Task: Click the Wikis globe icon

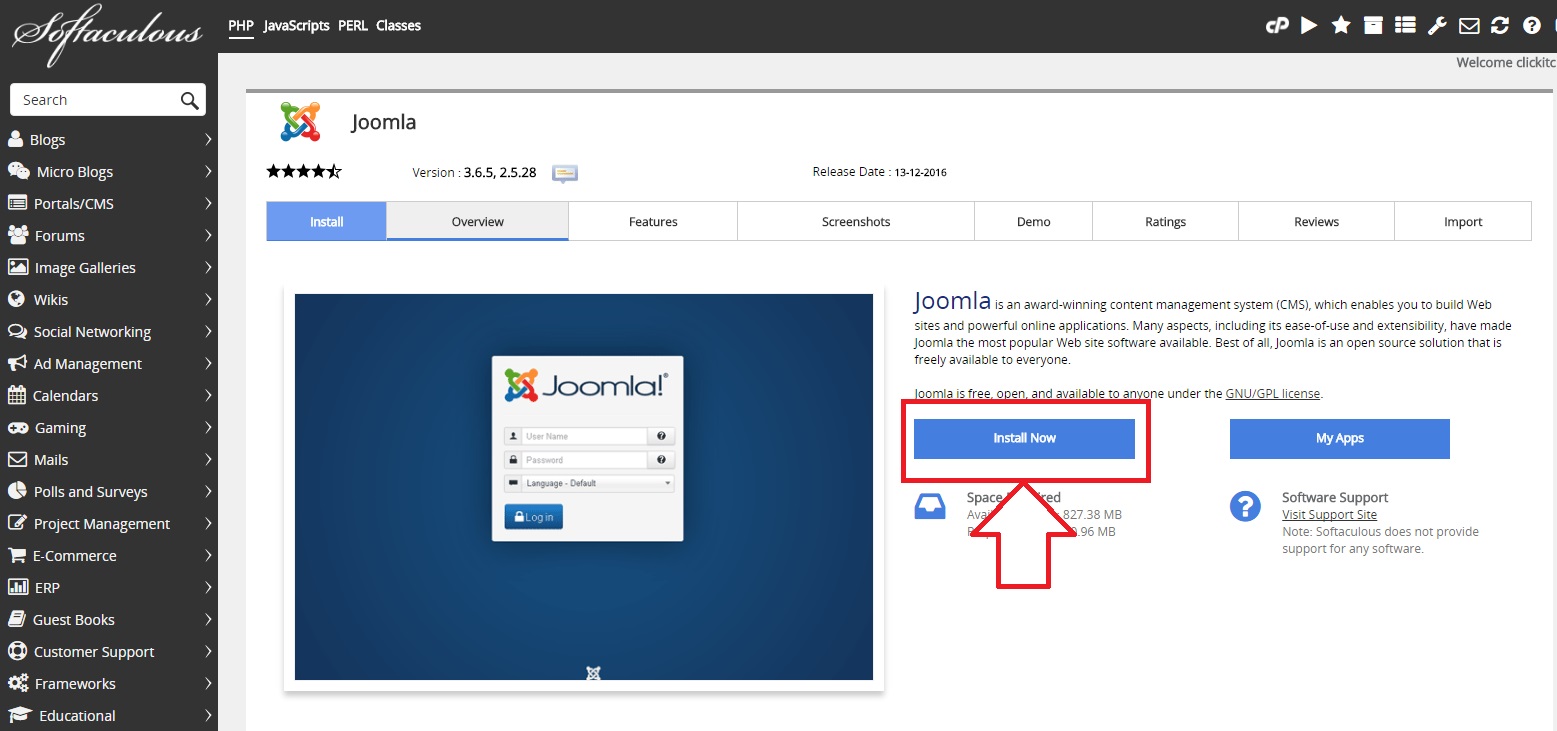Action: click(x=16, y=299)
